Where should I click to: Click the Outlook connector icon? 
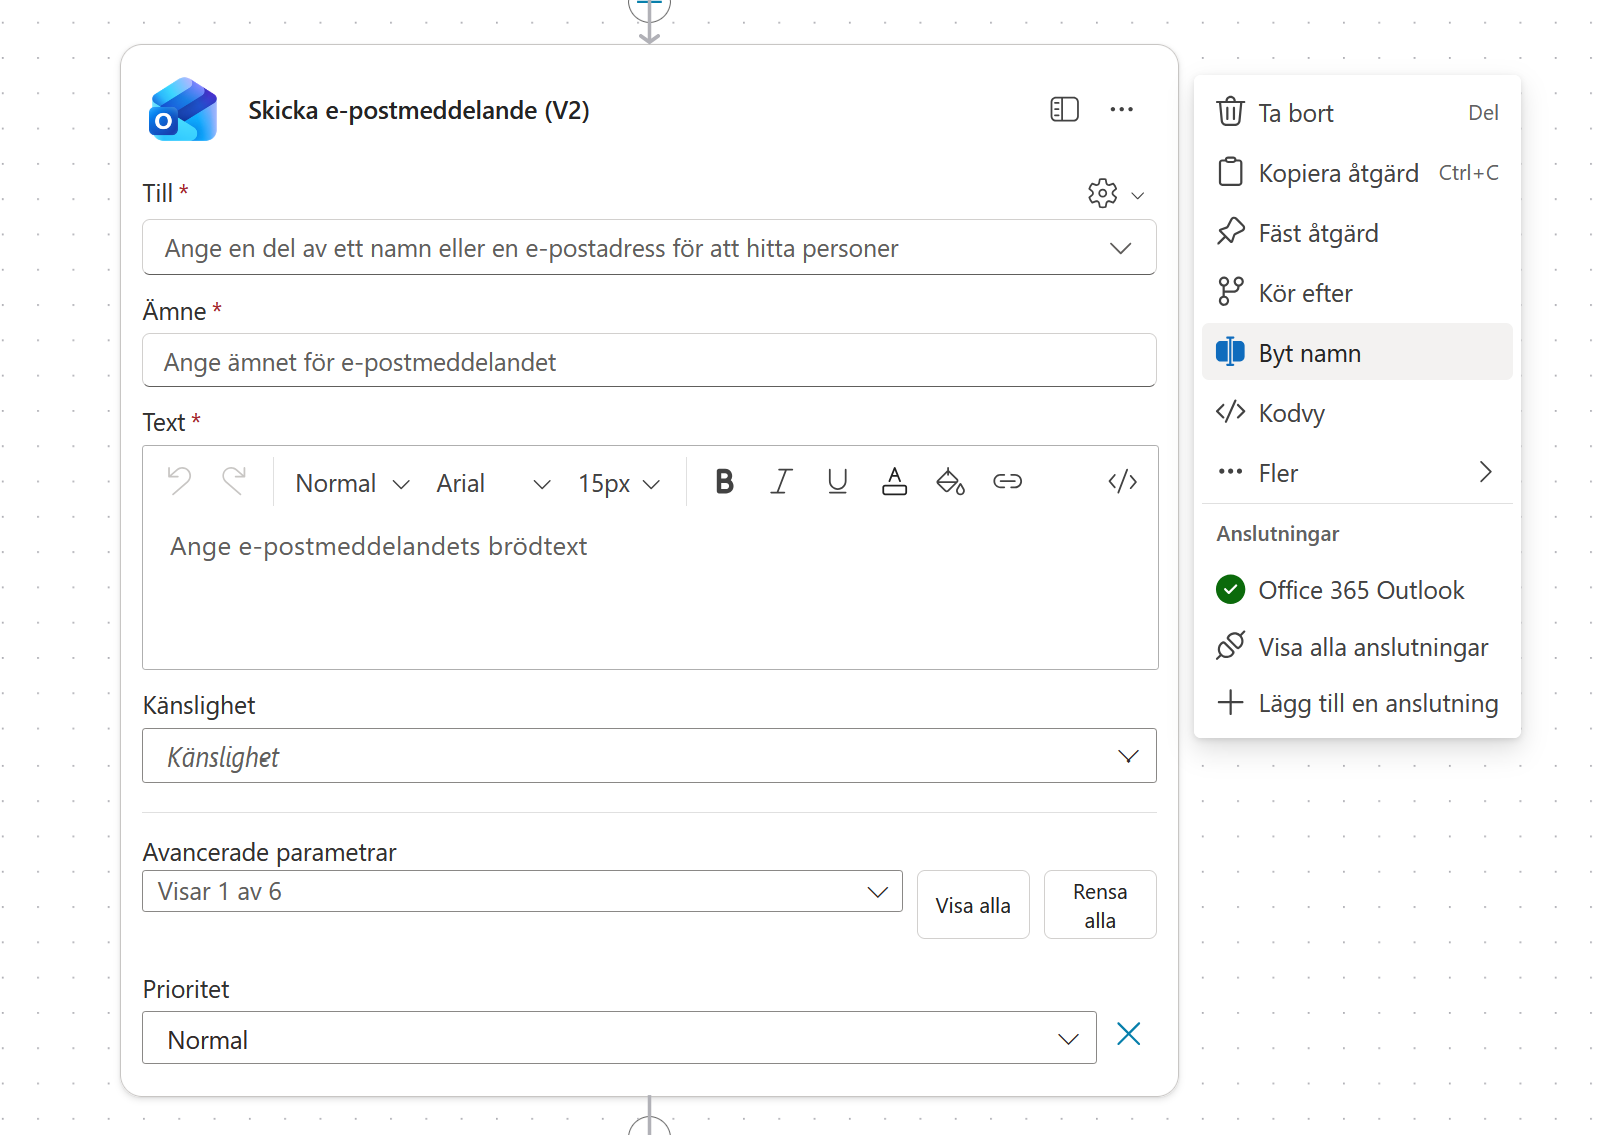coord(183,110)
